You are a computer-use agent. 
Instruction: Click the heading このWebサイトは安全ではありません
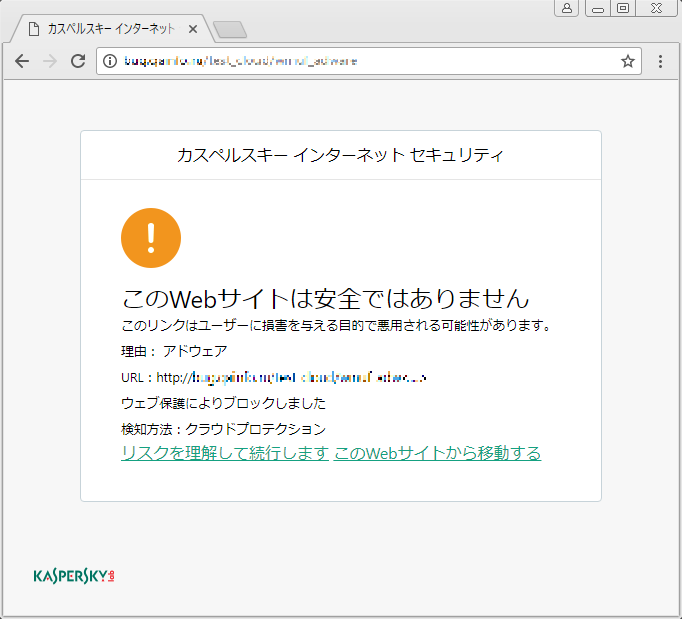(x=326, y=300)
